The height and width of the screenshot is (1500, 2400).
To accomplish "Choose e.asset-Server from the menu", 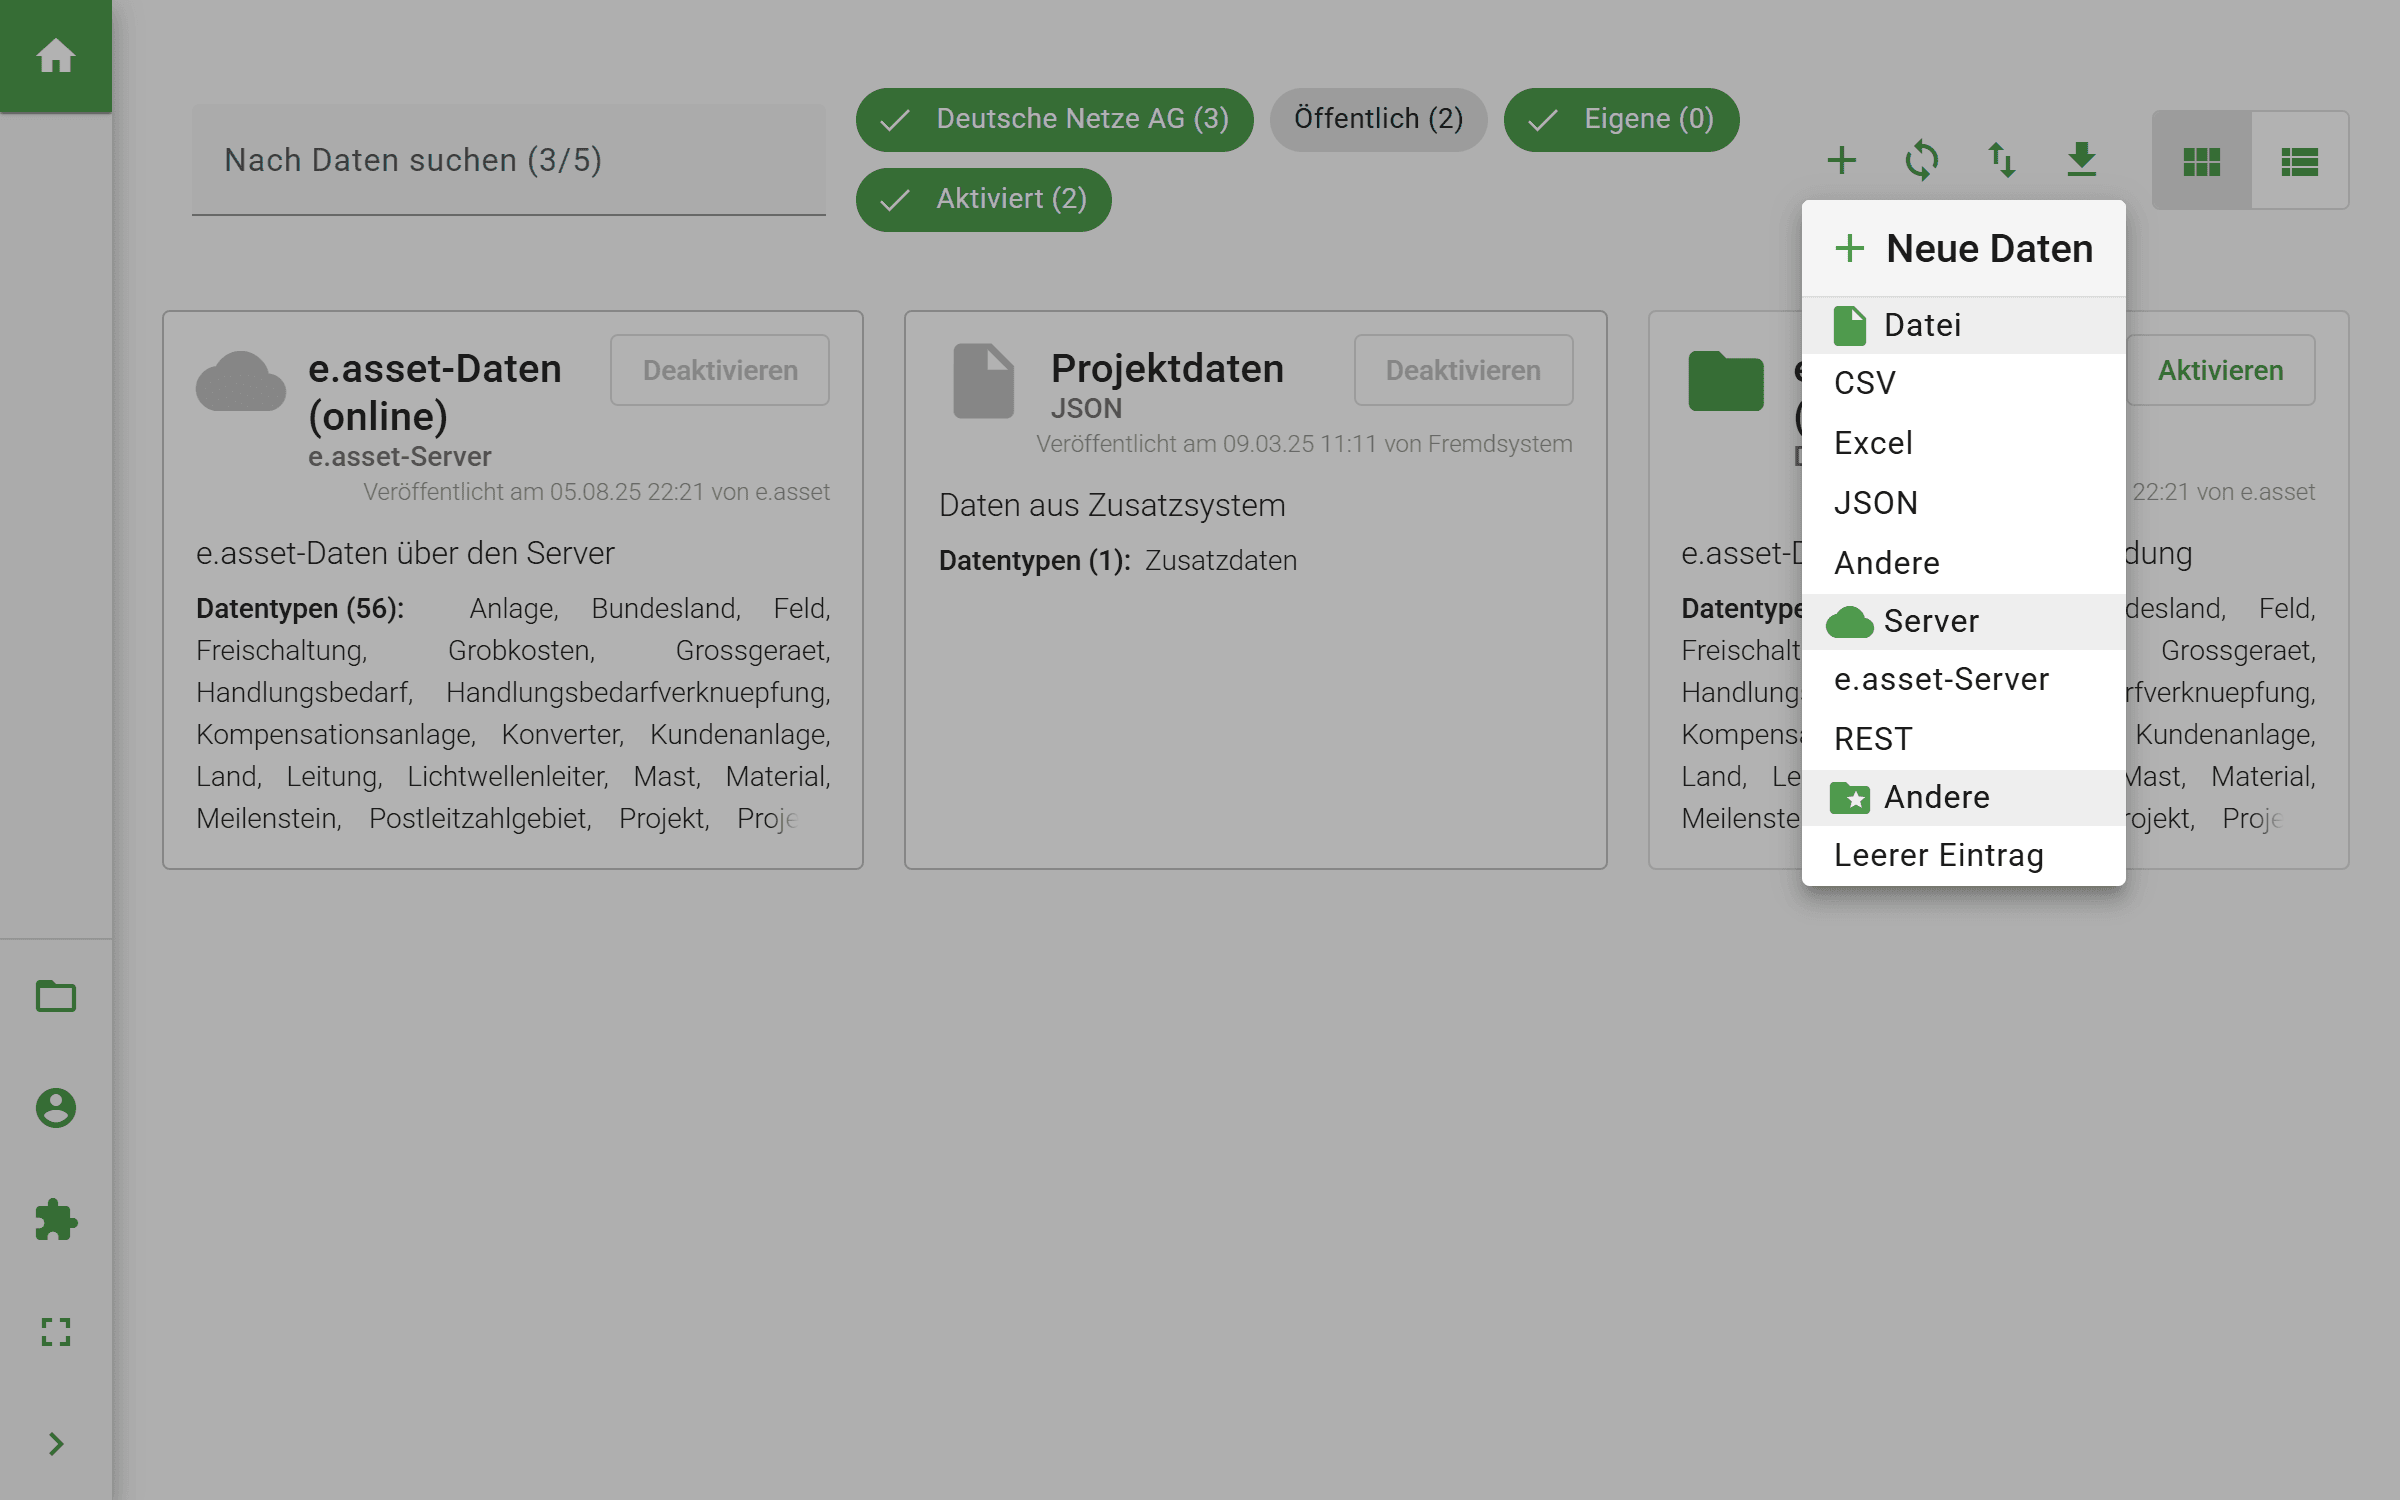I will (1940, 679).
